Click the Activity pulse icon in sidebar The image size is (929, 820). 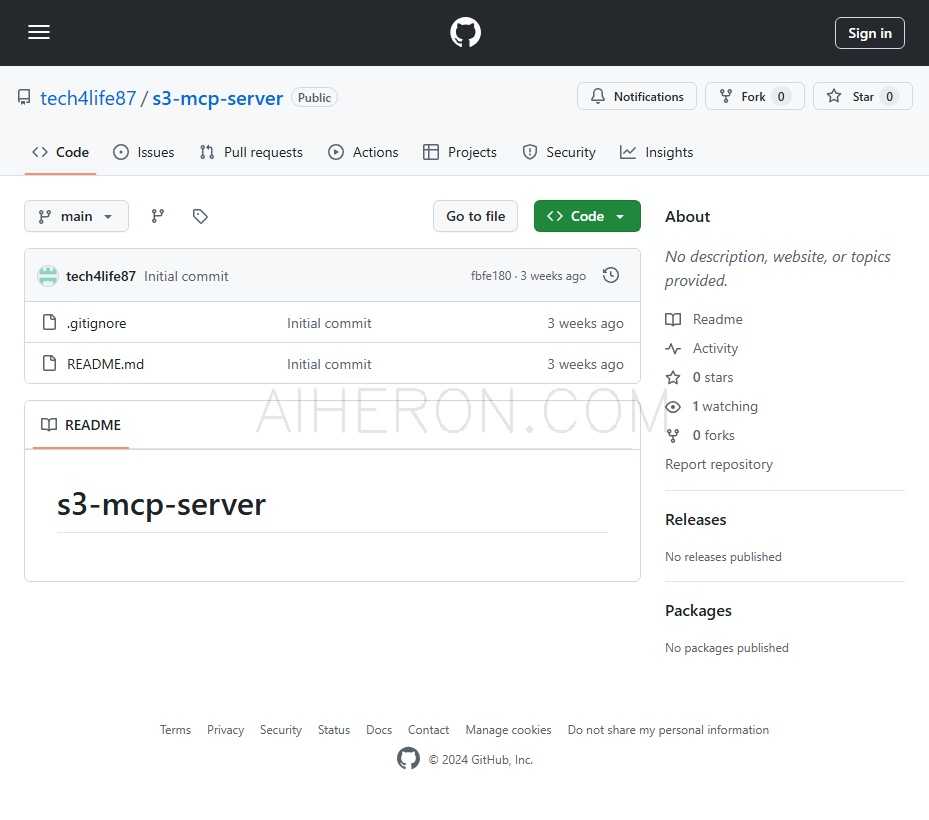672,348
